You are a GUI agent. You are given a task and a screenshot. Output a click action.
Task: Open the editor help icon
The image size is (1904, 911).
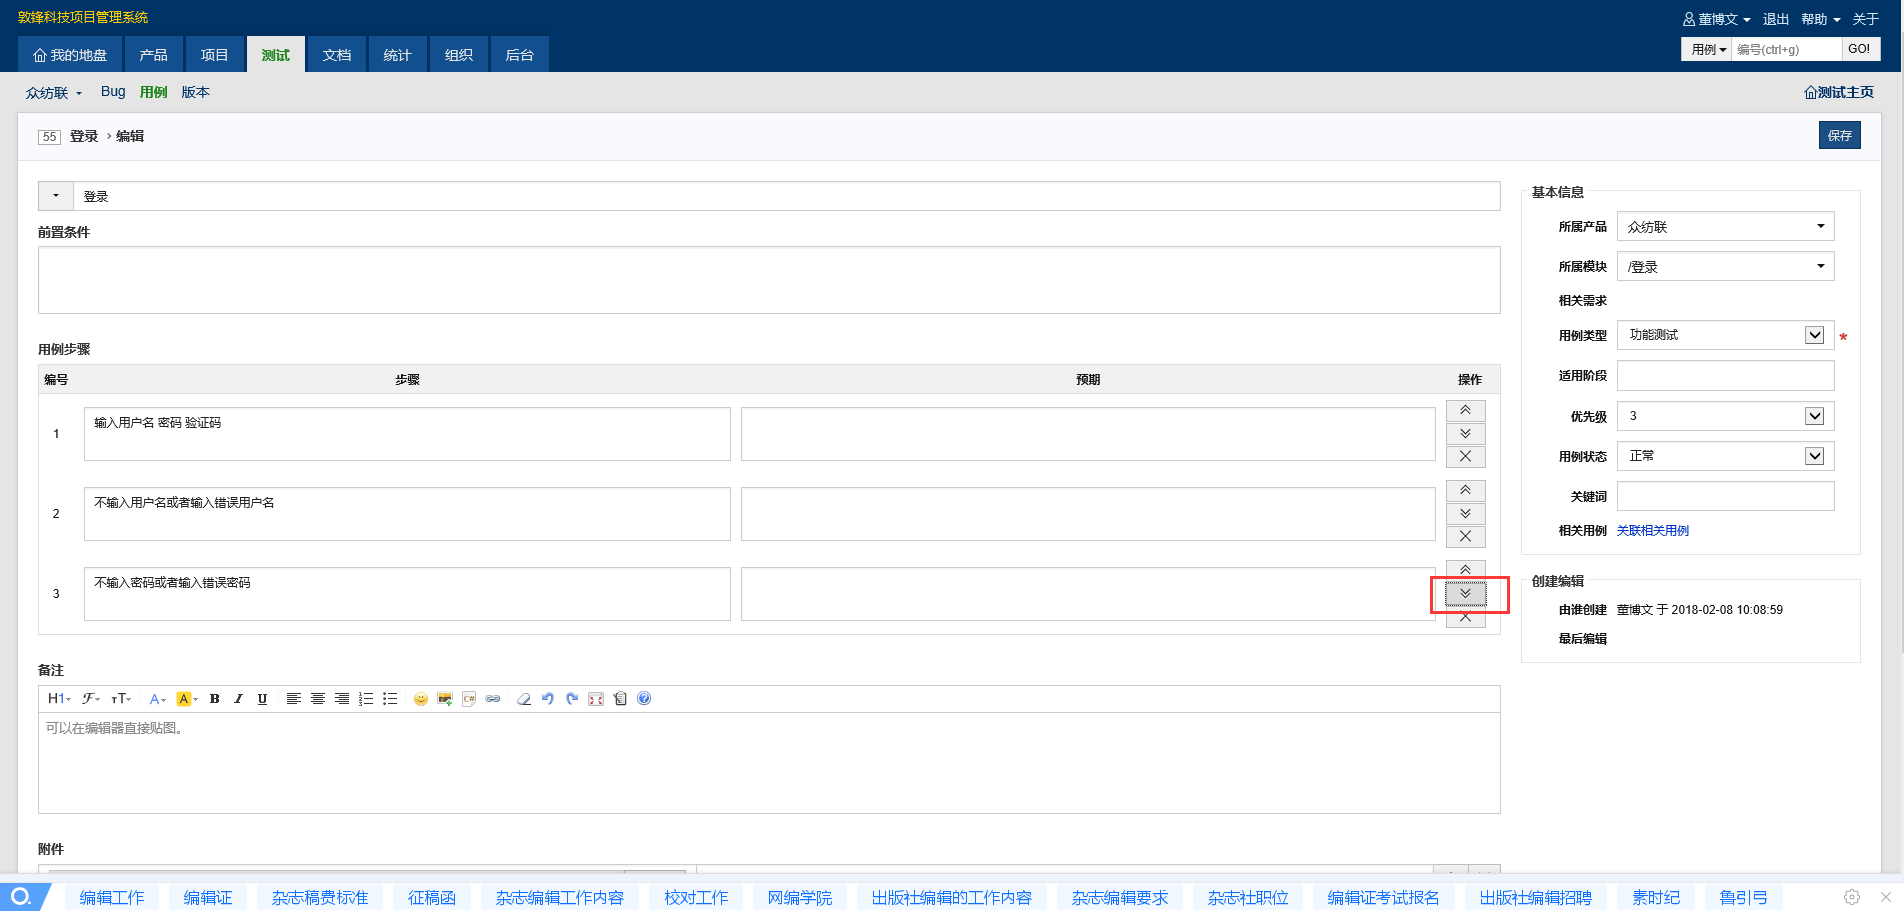pos(644,699)
